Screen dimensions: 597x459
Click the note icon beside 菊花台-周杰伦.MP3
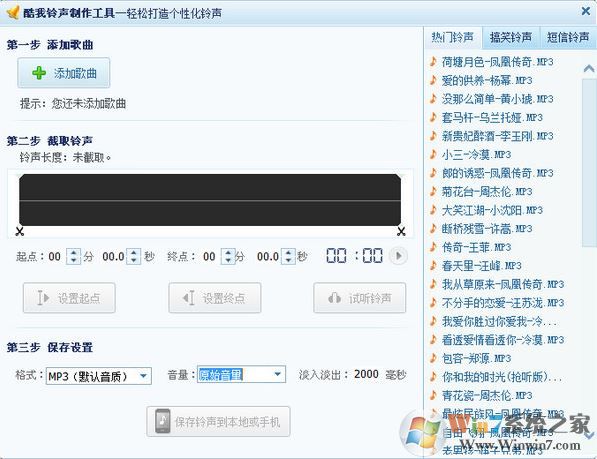click(433, 191)
